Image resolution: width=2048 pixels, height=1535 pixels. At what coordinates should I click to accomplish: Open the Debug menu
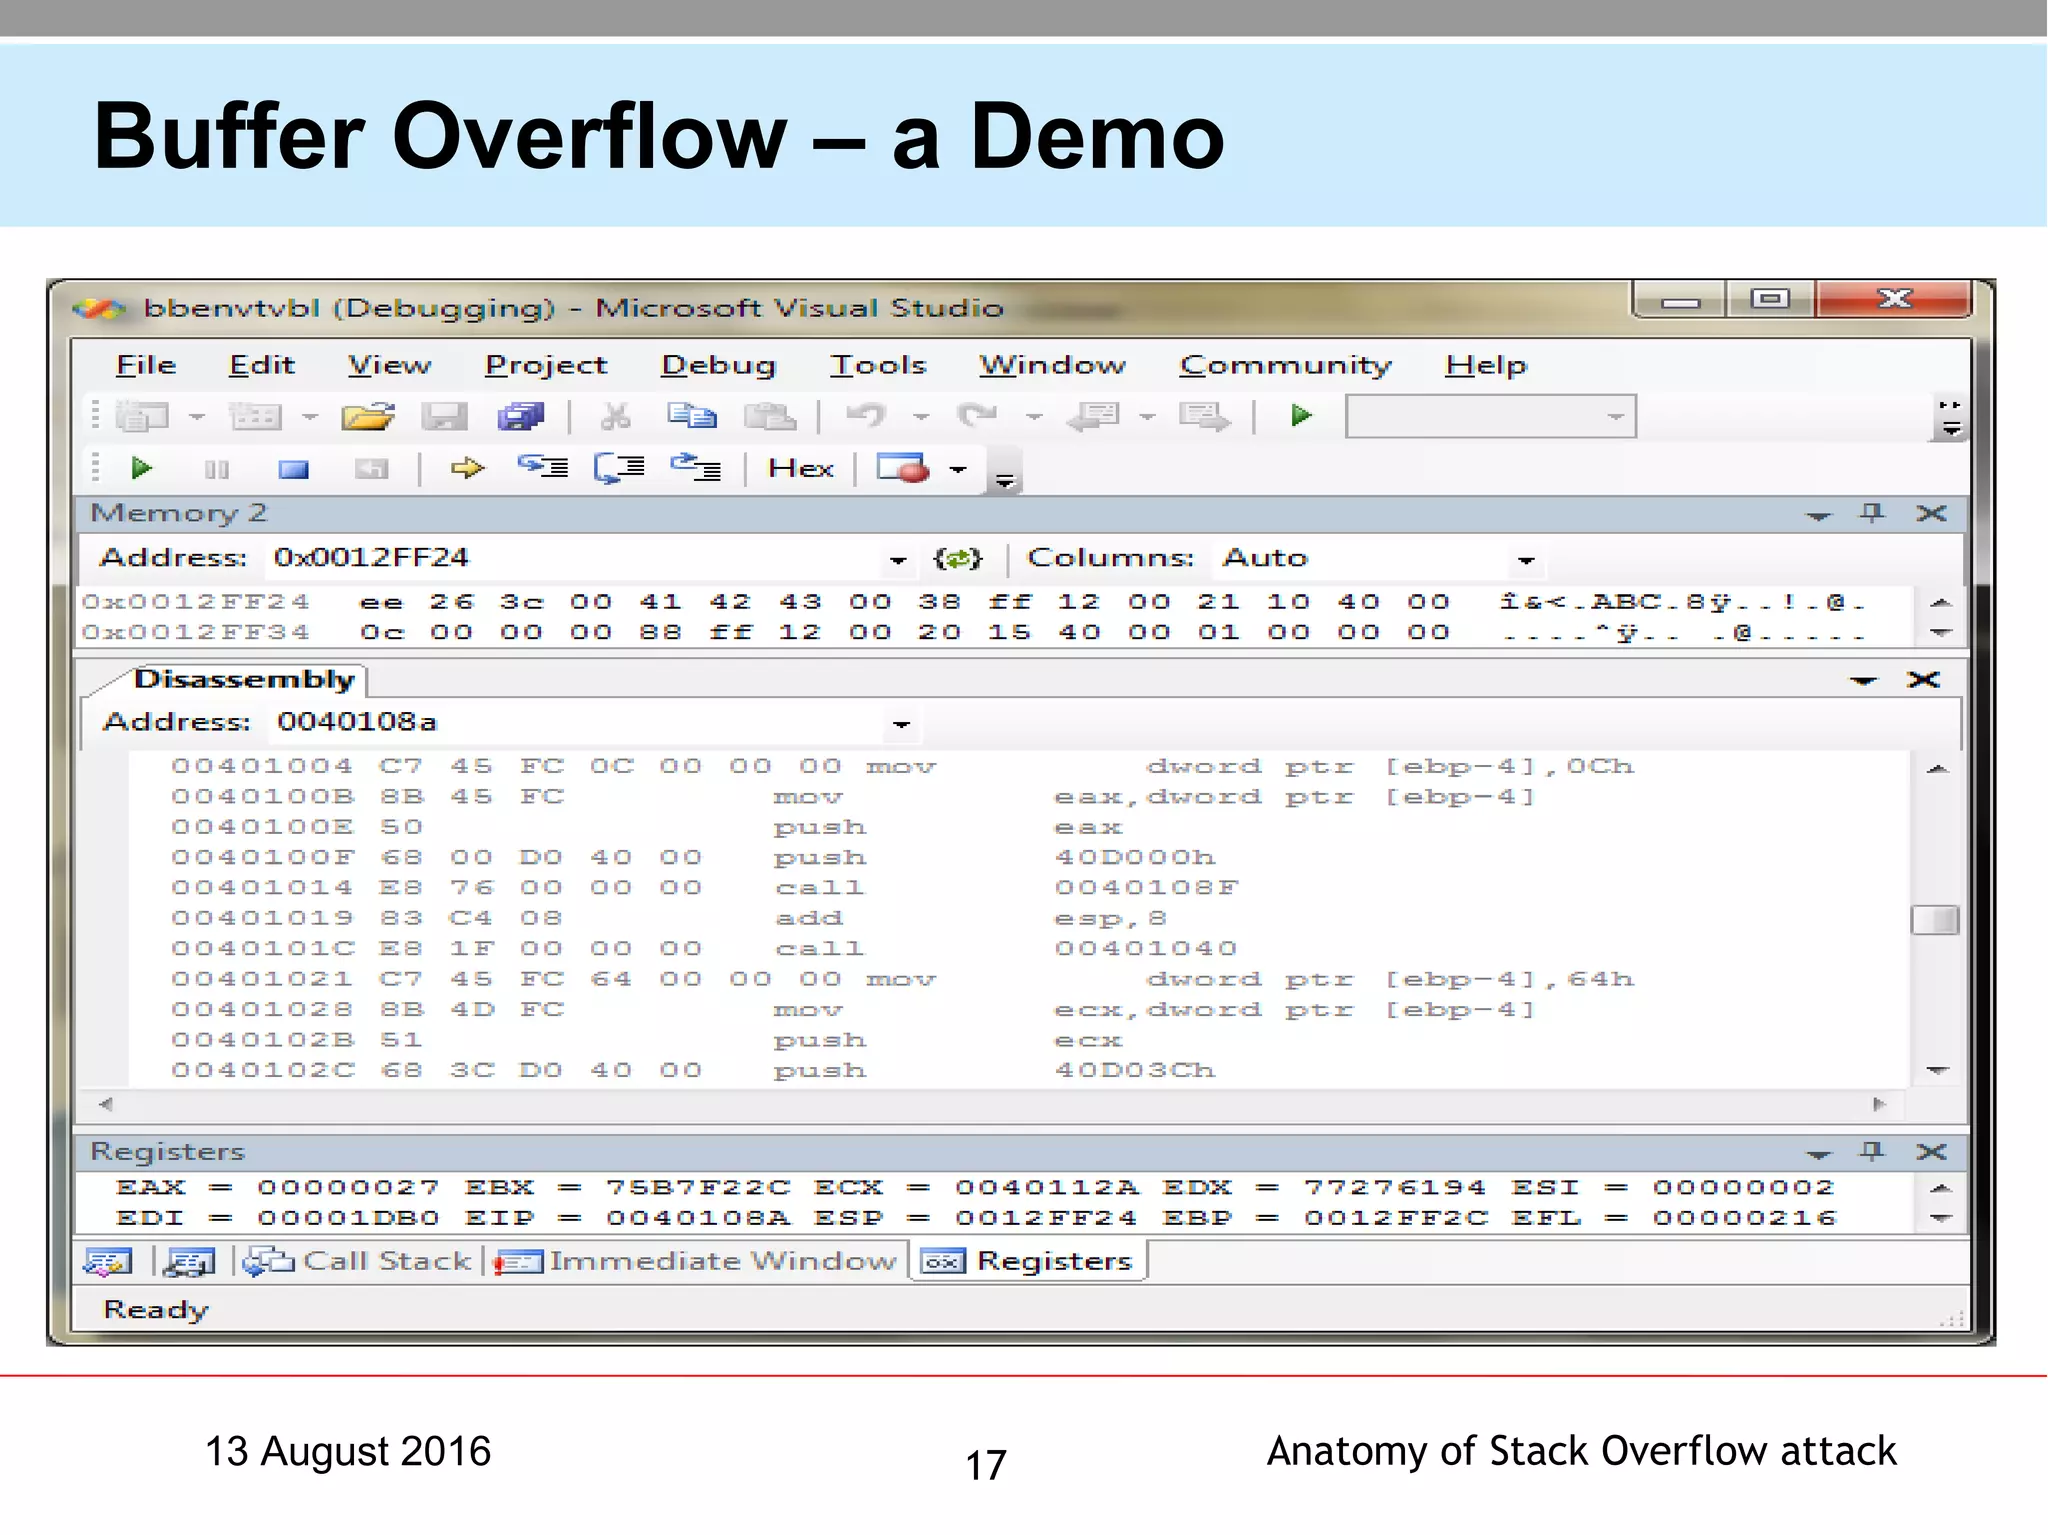(x=718, y=365)
